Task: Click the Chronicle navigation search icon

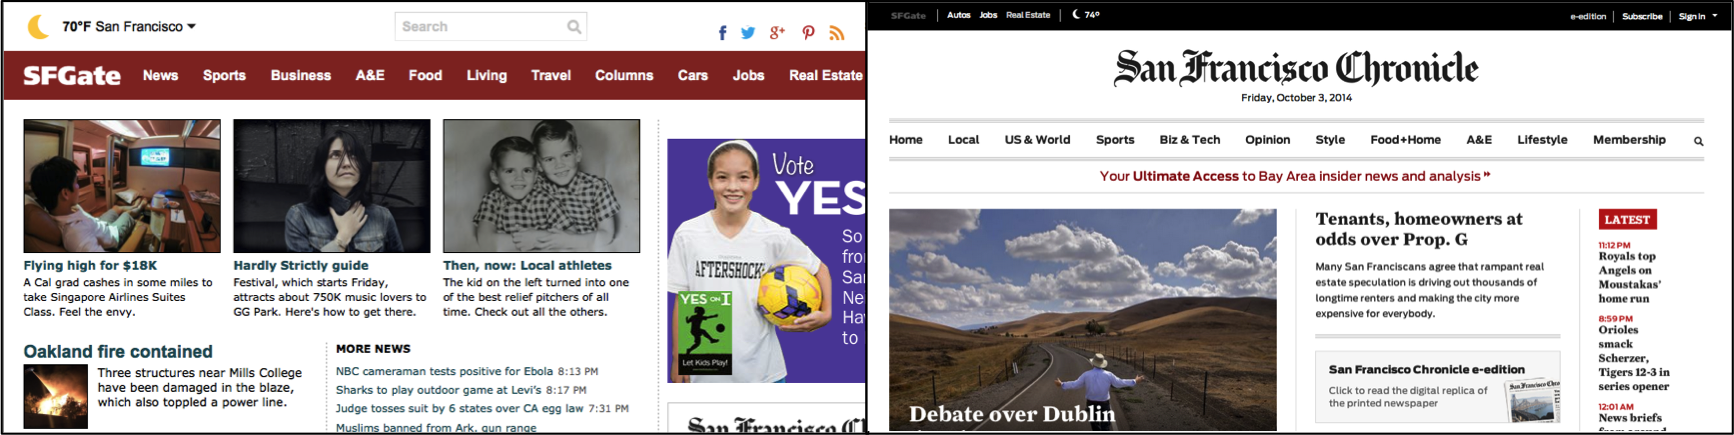Action: (1698, 141)
